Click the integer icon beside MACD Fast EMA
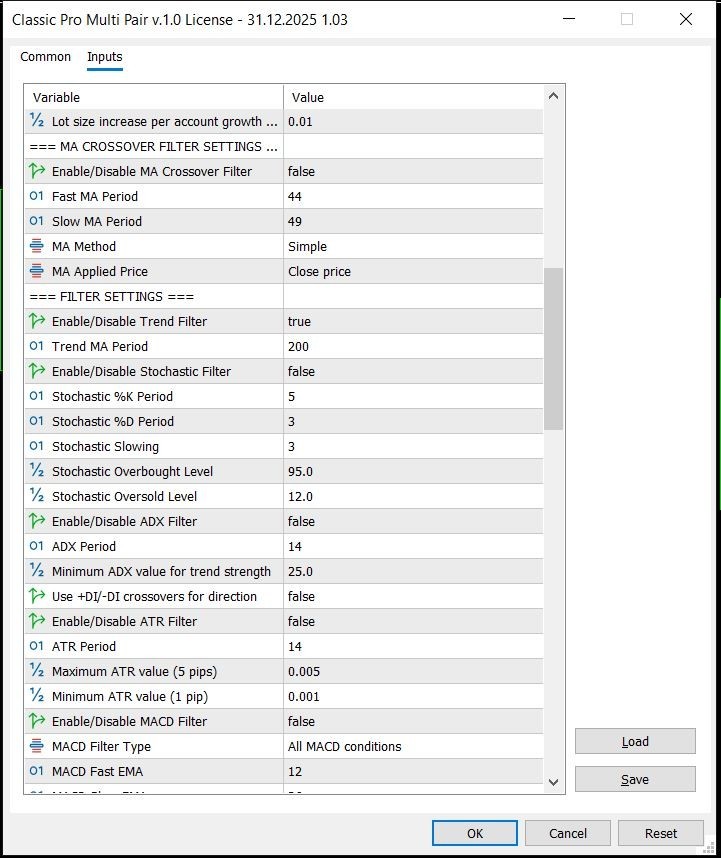721x858 pixels. [x=37, y=771]
